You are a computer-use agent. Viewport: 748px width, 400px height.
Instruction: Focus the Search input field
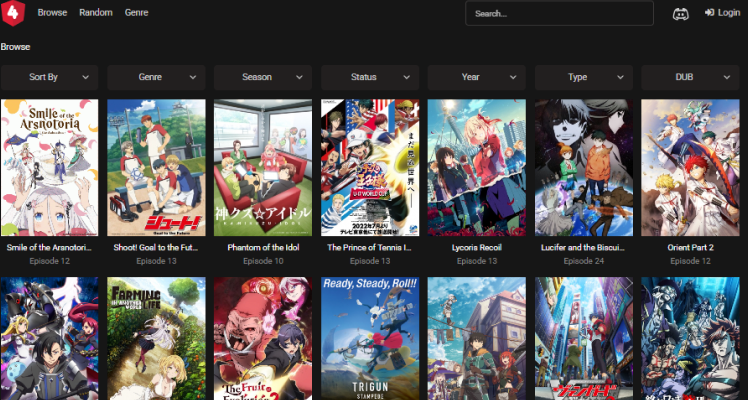pyautogui.click(x=559, y=14)
